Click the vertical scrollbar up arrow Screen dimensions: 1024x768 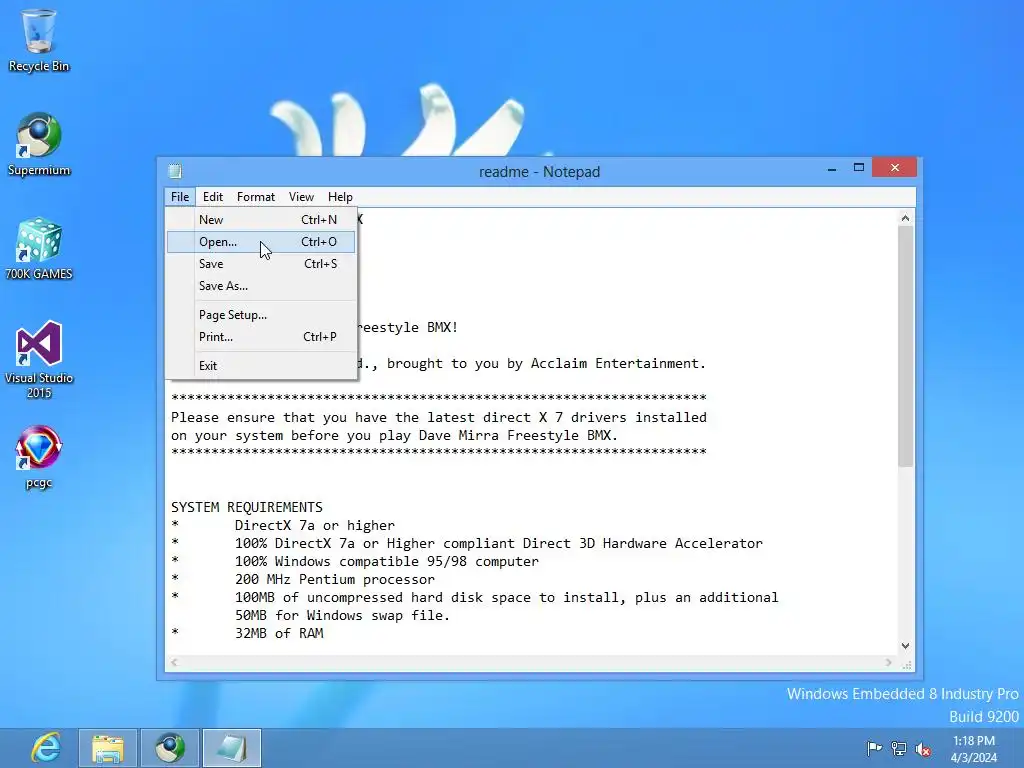coord(905,218)
